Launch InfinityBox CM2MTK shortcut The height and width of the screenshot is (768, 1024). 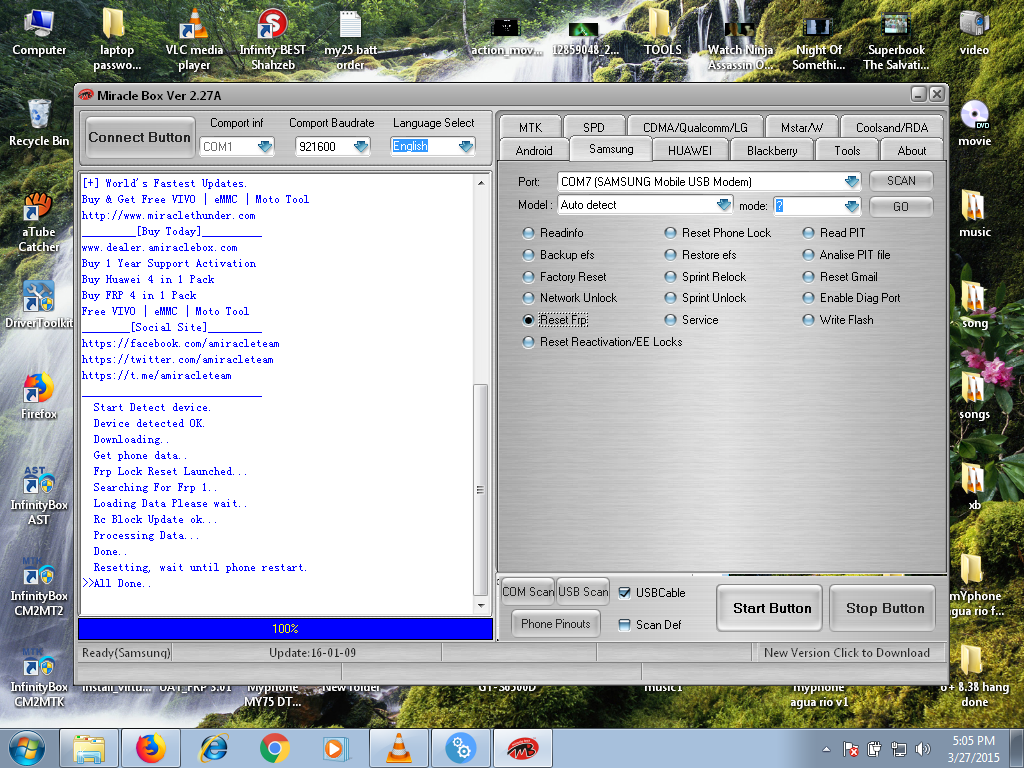pyautogui.click(x=39, y=678)
